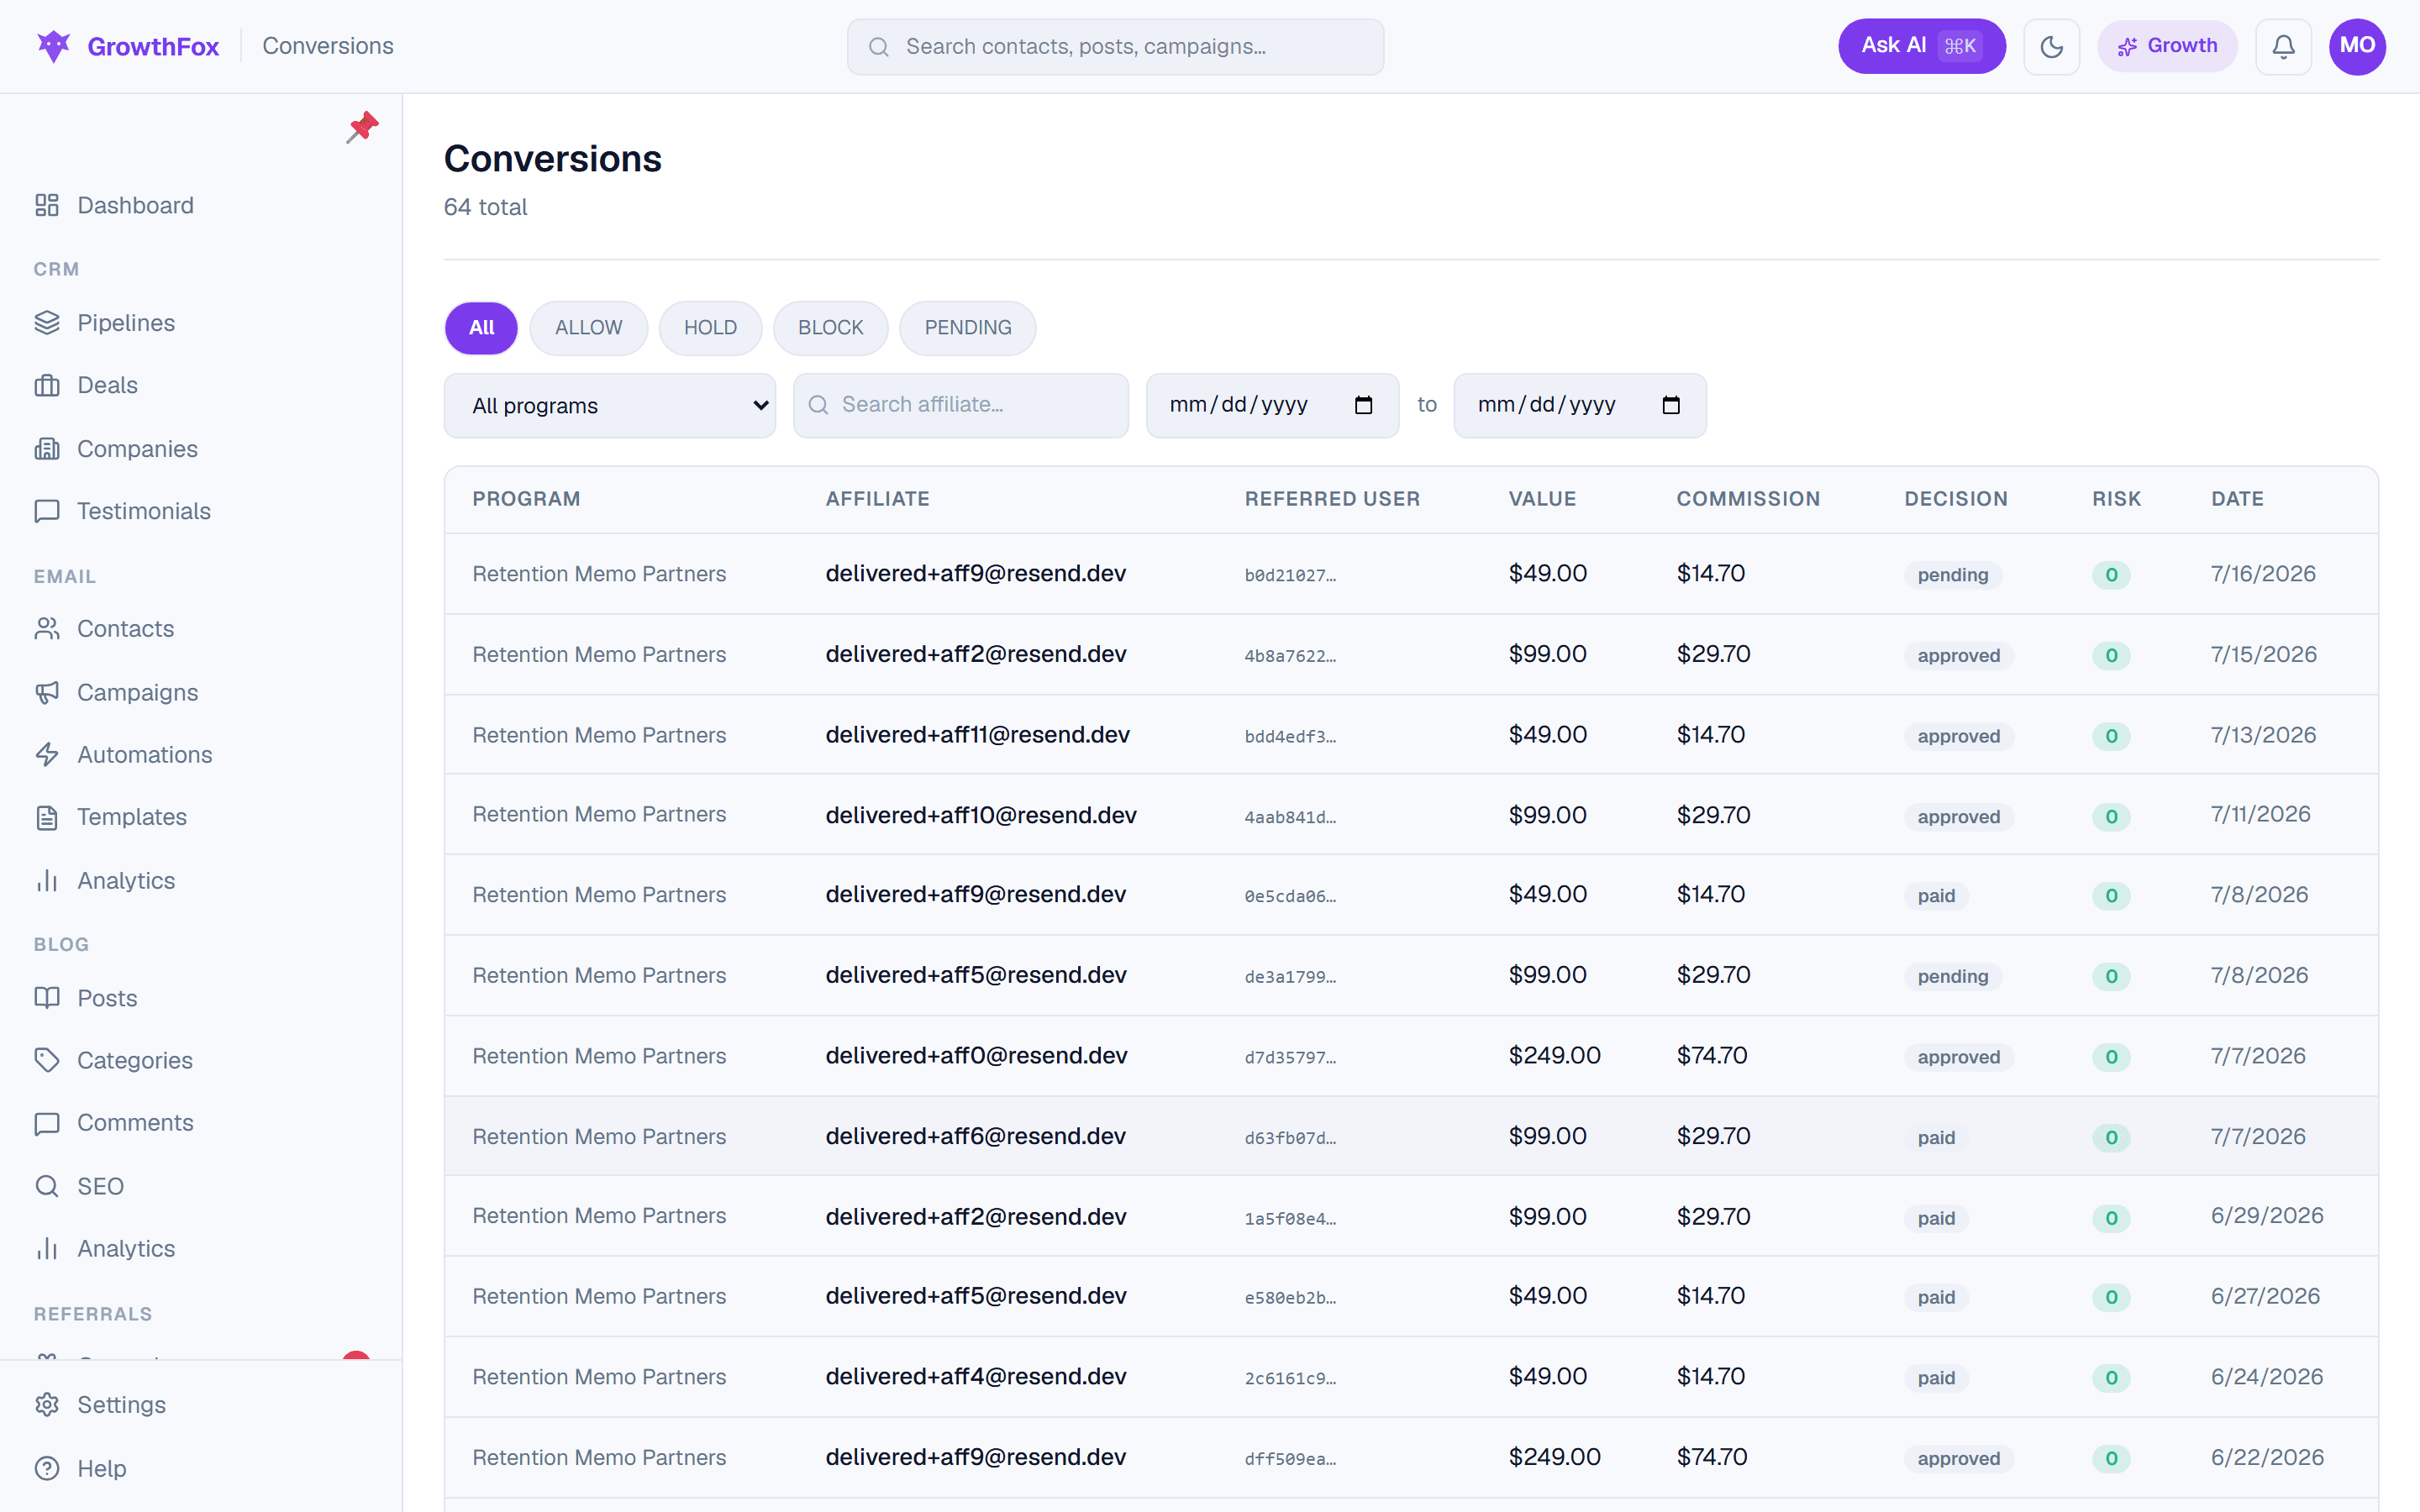Filter conversions by PENDING

[967, 328]
